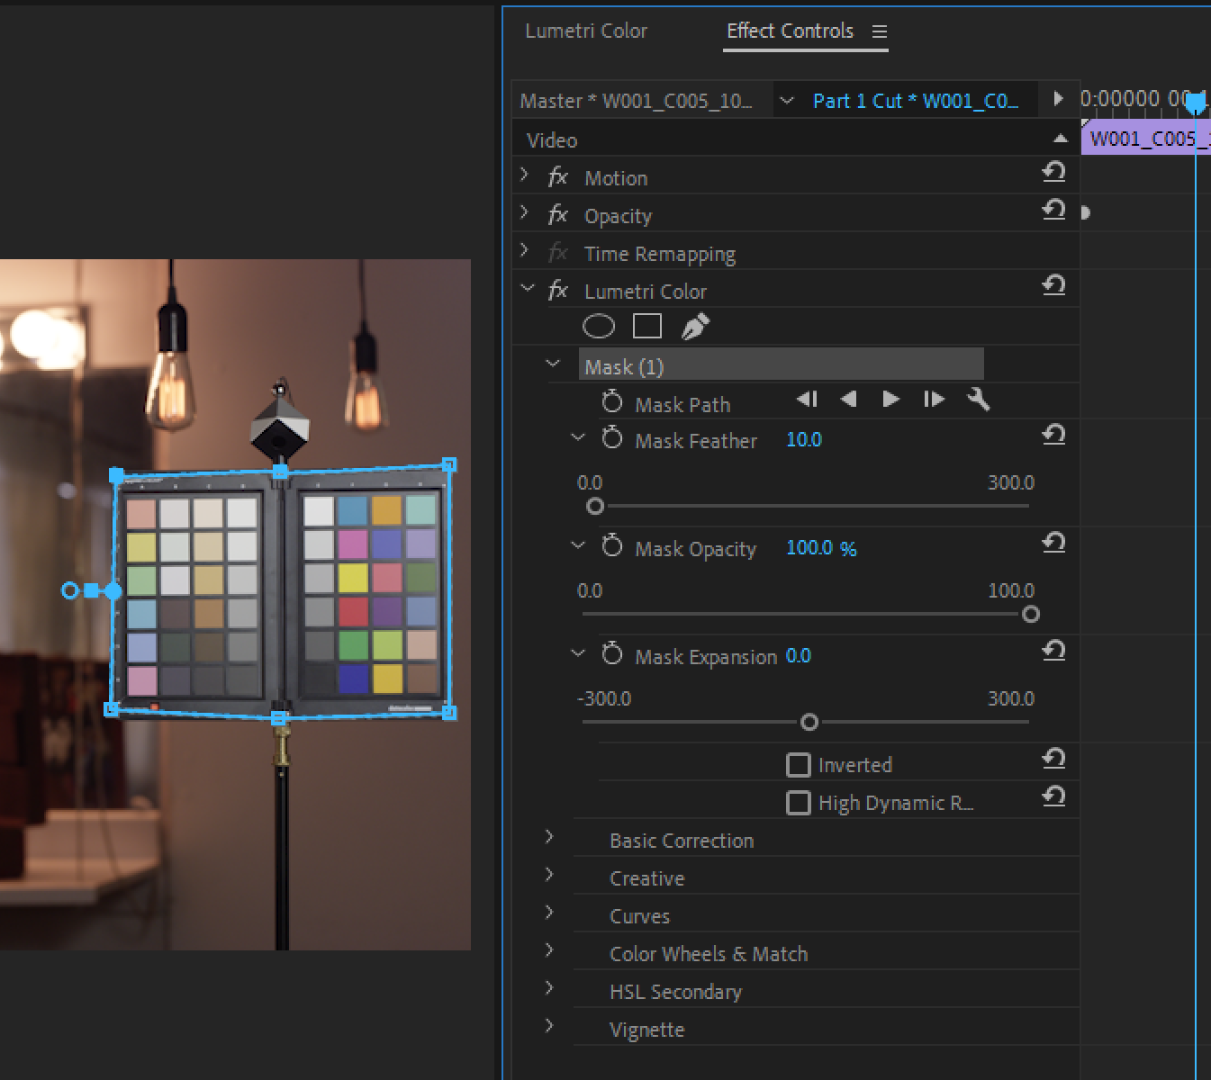Viewport: 1211px width, 1080px height.
Task: Toggle Mask Opacity animation stopwatch
Action: (612, 546)
